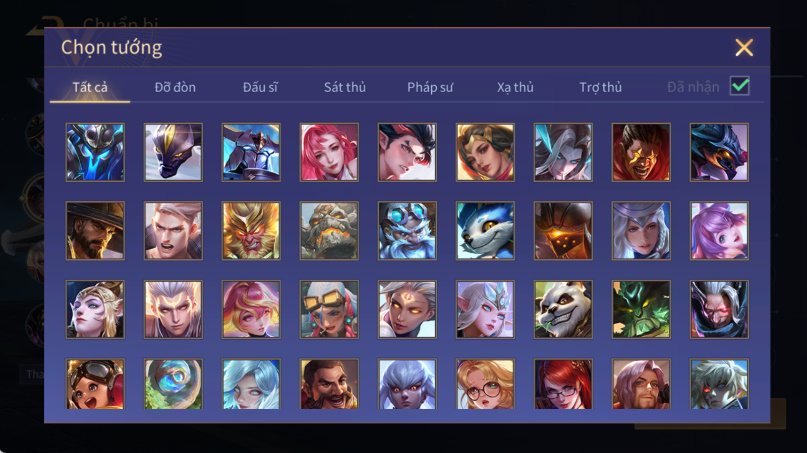Choose the blue fox hero portrait

point(485,231)
